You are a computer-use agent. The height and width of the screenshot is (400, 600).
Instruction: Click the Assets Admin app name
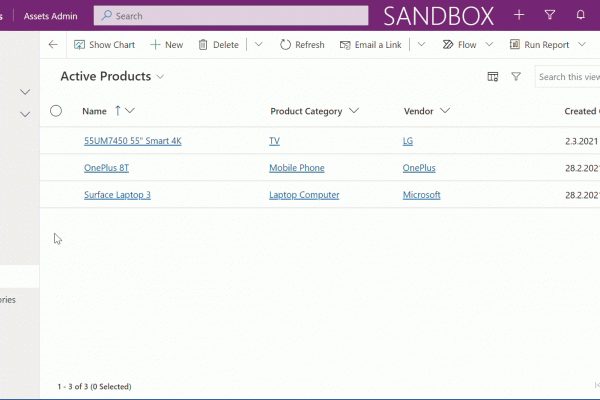tap(51, 16)
